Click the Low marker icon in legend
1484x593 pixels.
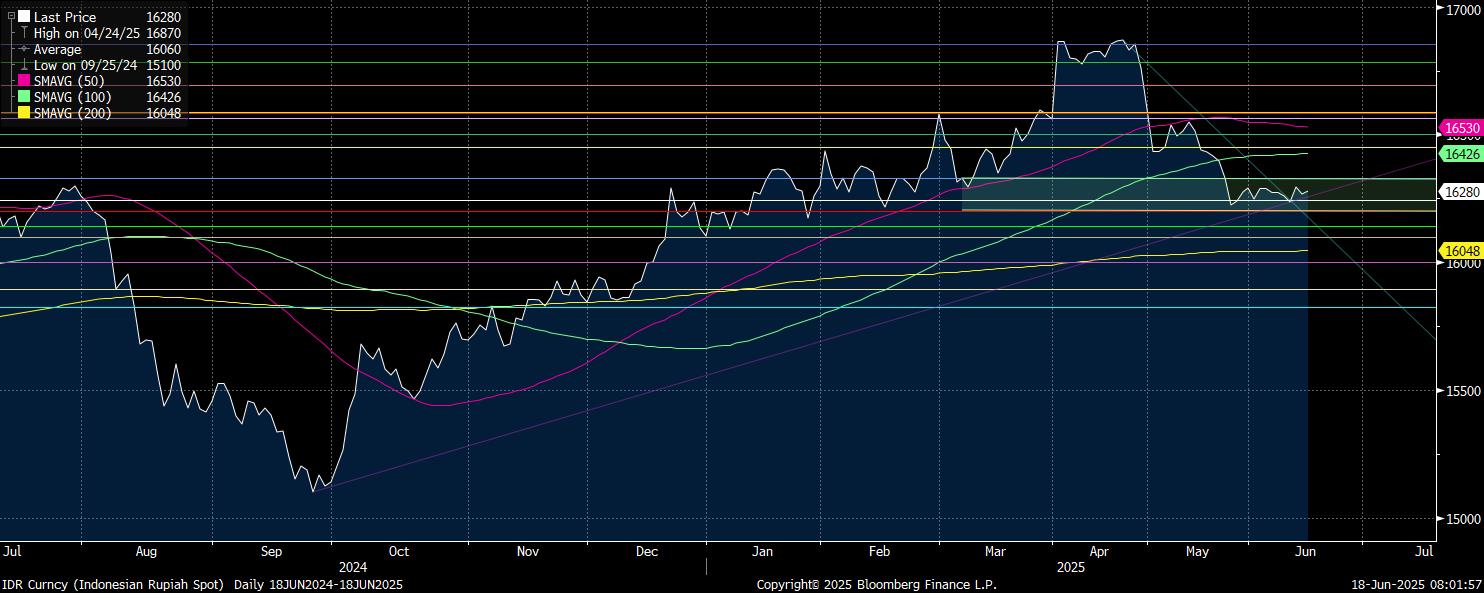point(24,65)
